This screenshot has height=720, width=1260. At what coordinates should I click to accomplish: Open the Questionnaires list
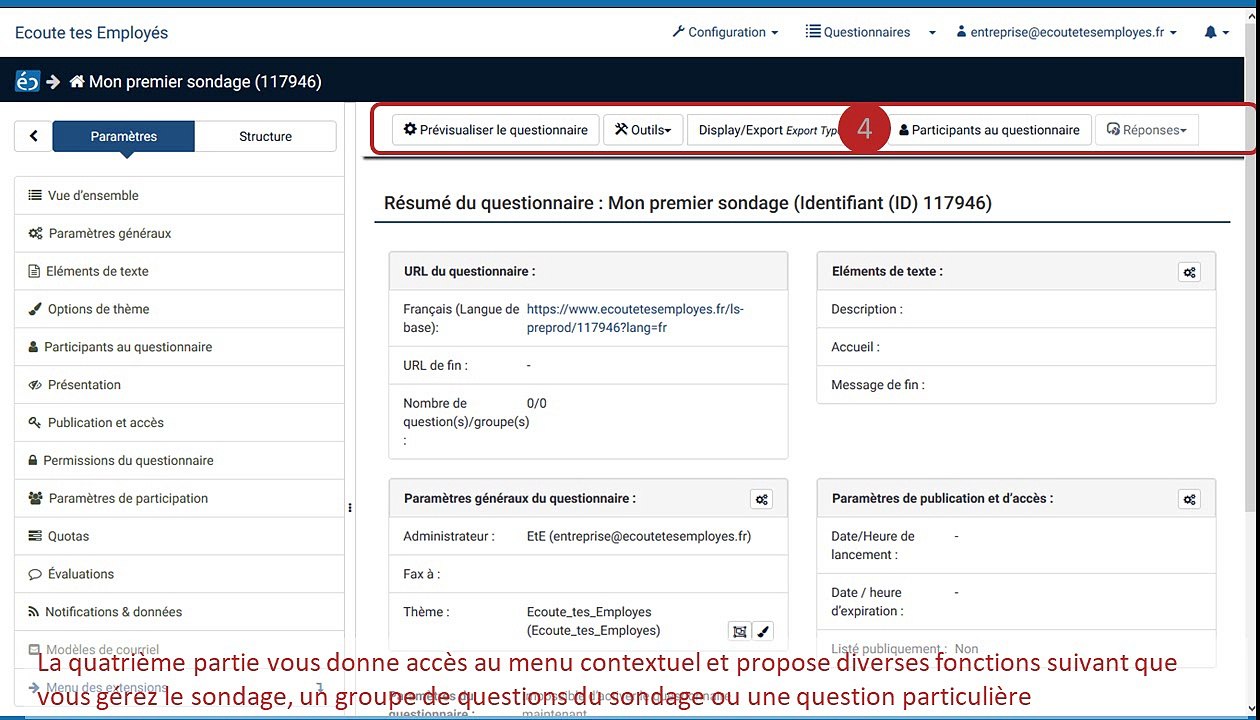[x=858, y=32]
